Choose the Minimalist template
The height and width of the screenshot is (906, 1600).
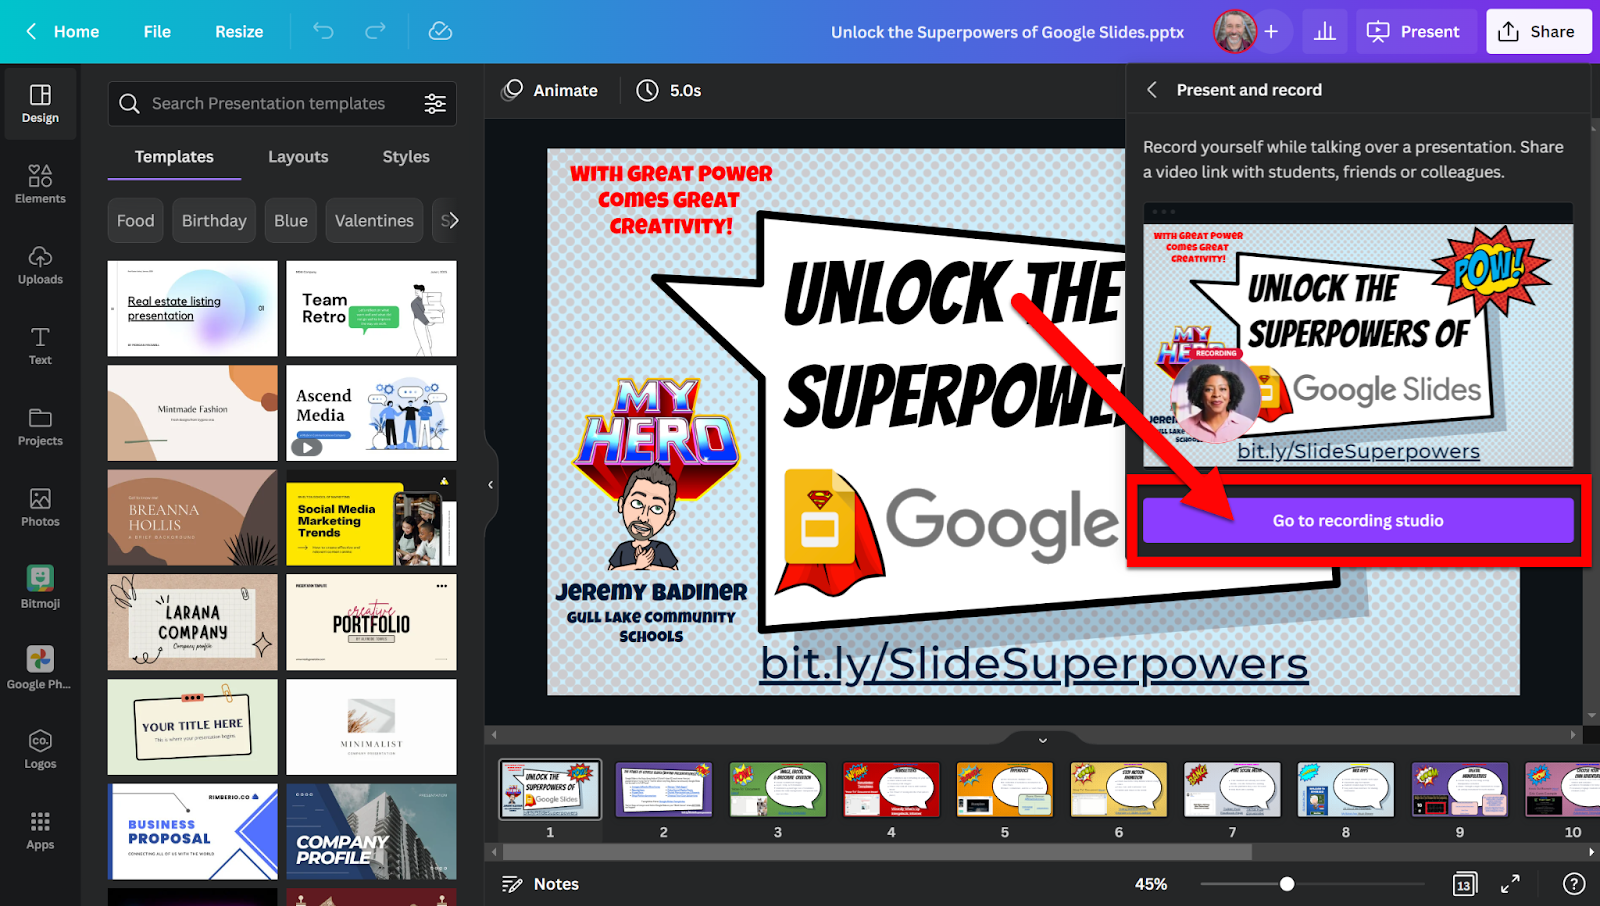[372, 727]
